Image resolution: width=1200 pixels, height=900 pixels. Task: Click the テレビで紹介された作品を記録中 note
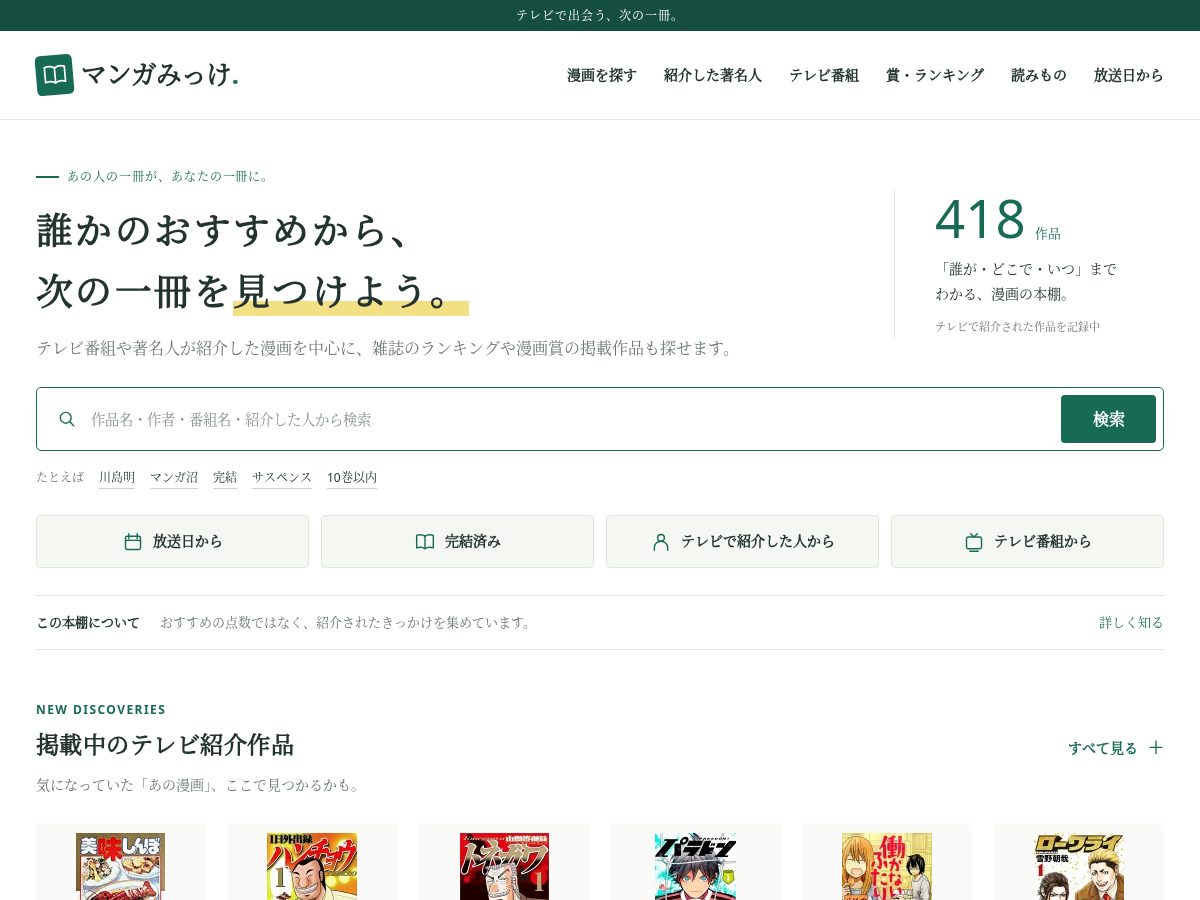tap(1017, 326)
